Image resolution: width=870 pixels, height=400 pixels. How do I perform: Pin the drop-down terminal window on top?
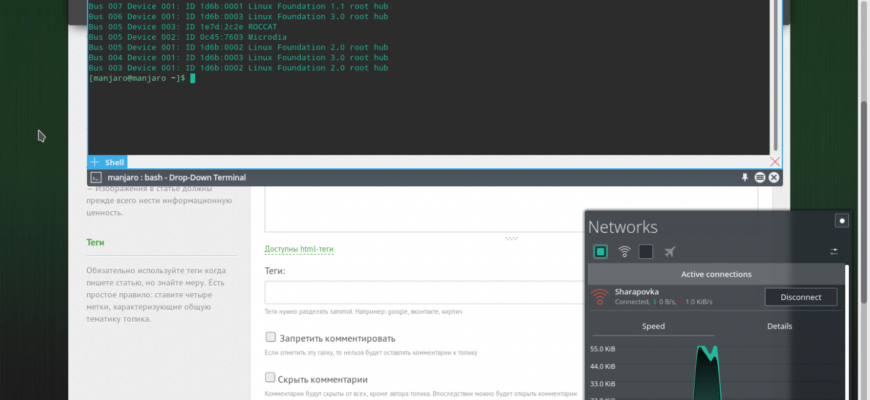coord(744,177)
